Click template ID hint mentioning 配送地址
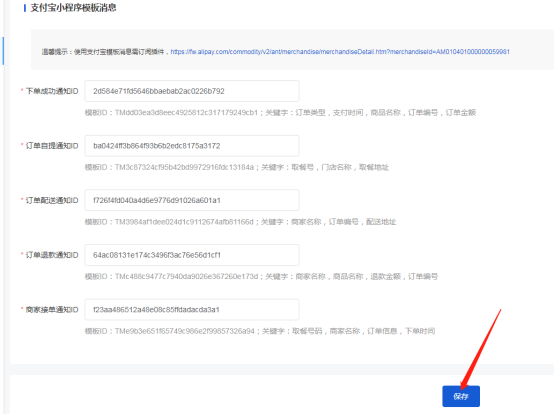The image size is (554, 415). click(240, 221)
